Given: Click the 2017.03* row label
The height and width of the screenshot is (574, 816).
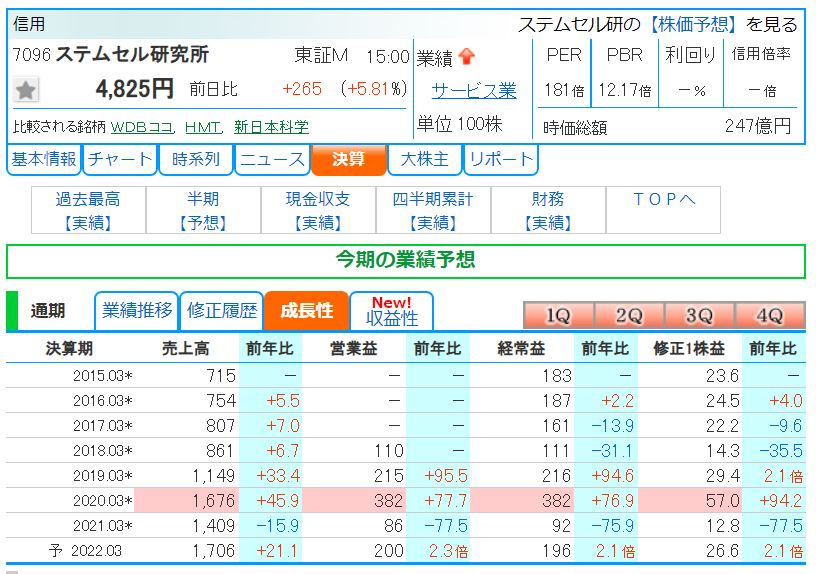Looking at the screenshot, I should point(103,426).
